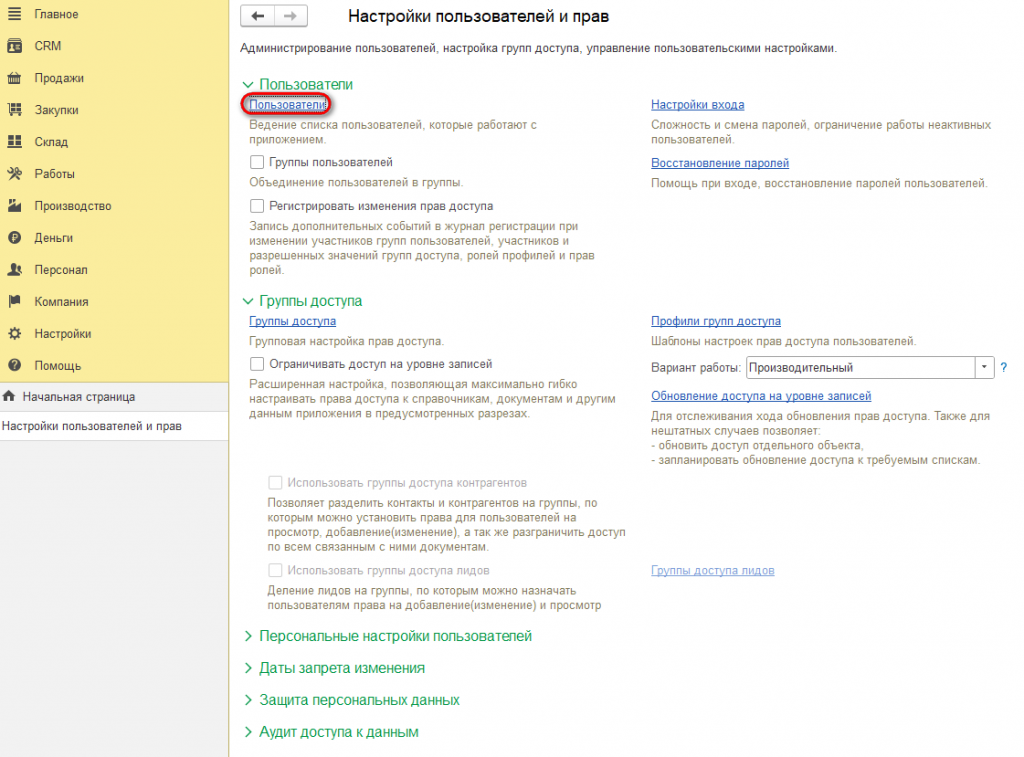The width and height of the screenshot is (1024, 757).
Task: Open the Продажи menu item
Action: click(x=59, y=78)
